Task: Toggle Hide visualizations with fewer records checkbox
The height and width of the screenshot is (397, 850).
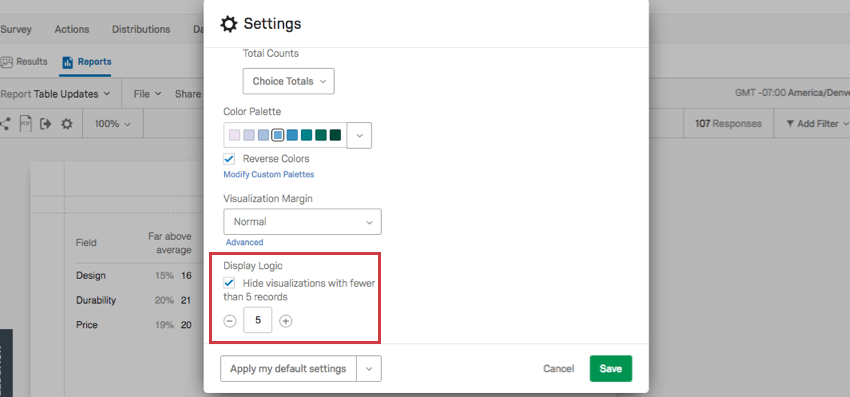Action: tap(229, 283)
